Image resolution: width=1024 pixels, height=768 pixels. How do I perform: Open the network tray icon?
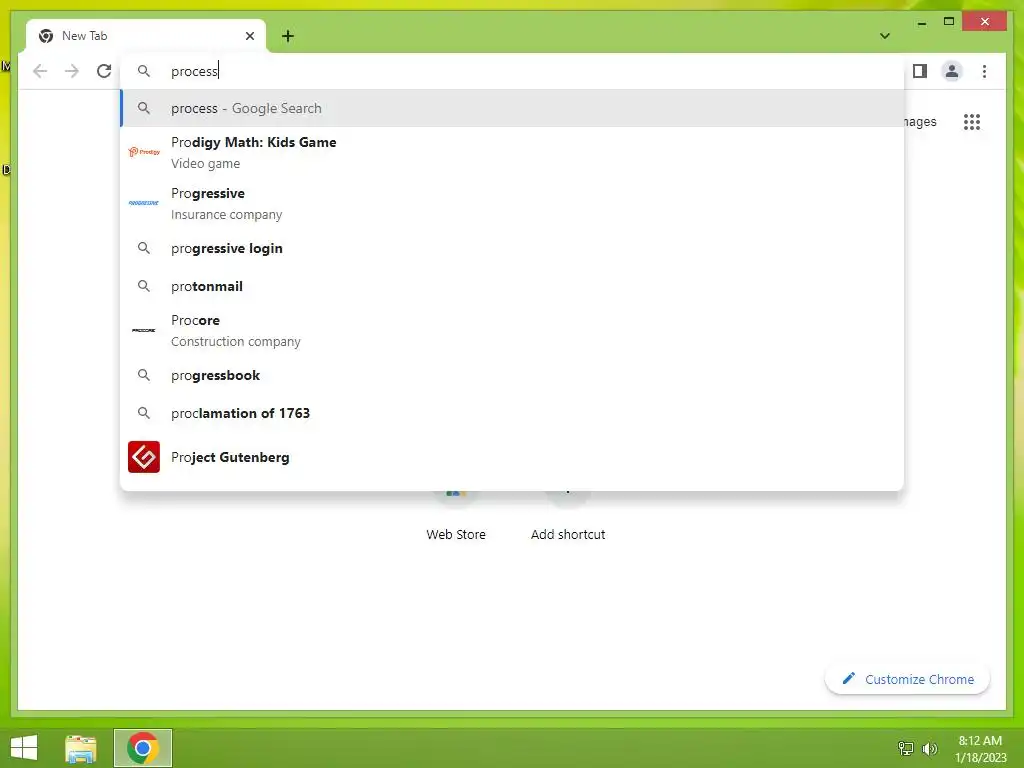(x=905, y=749)
